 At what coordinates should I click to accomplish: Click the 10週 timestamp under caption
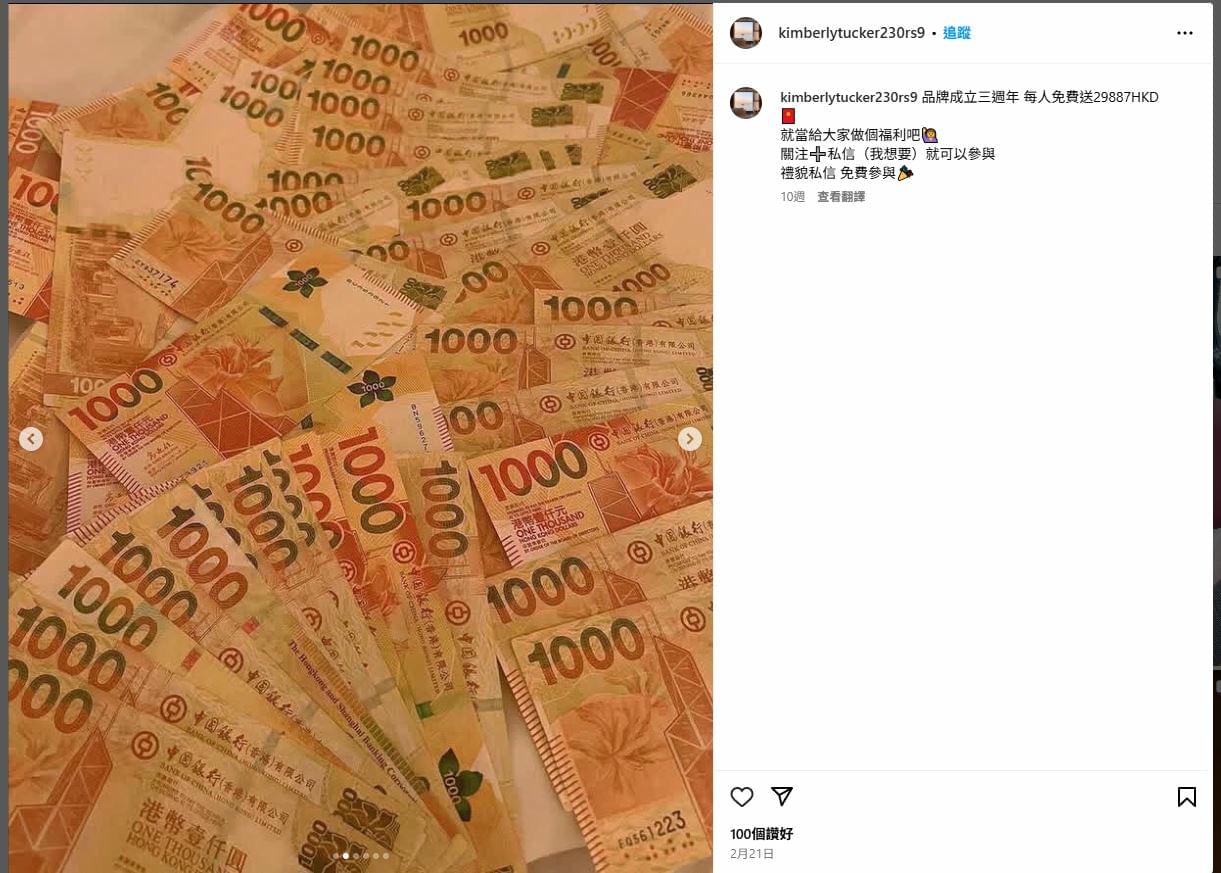pos(793,197)
